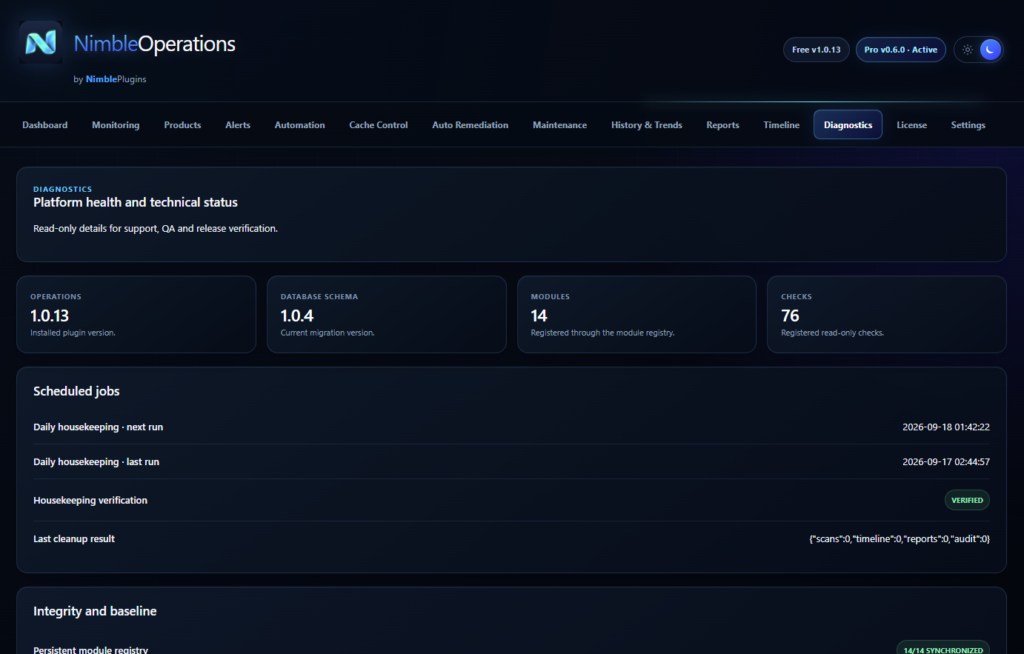Viewport: 1024px width, 654px height.
Task: Click 'Persistent module registry' row label
Action: 91,649
